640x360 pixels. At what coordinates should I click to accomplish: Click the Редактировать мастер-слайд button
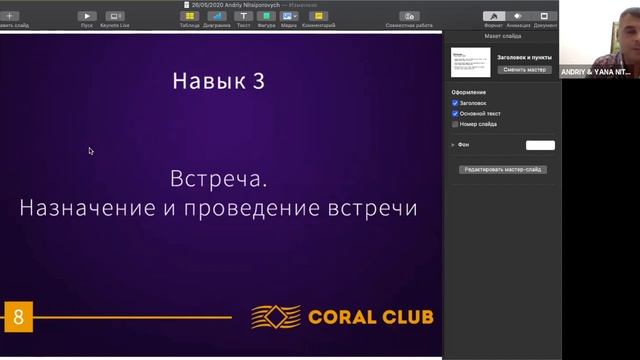(x=503, y=169)
